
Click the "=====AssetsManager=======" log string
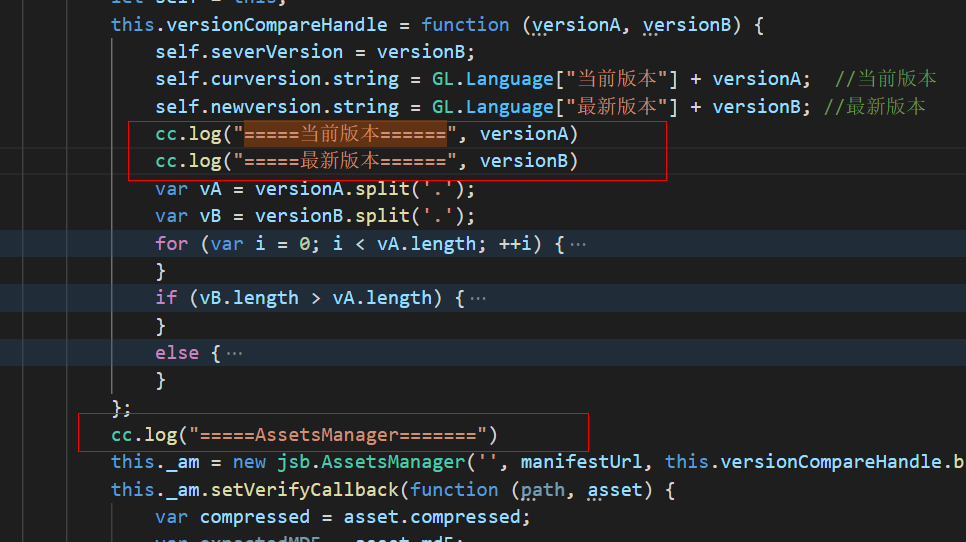(x=344, y=435)
